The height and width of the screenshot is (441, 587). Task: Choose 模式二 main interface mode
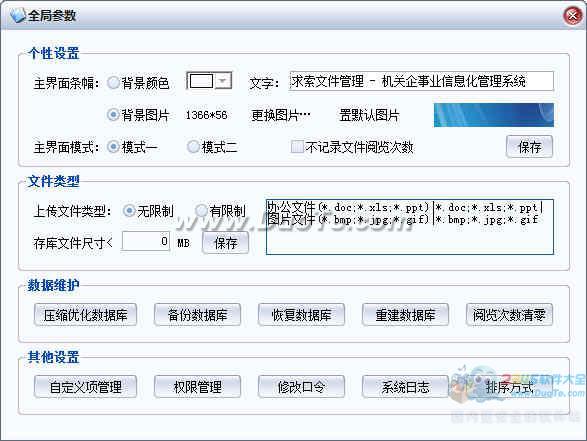(193, 147)
